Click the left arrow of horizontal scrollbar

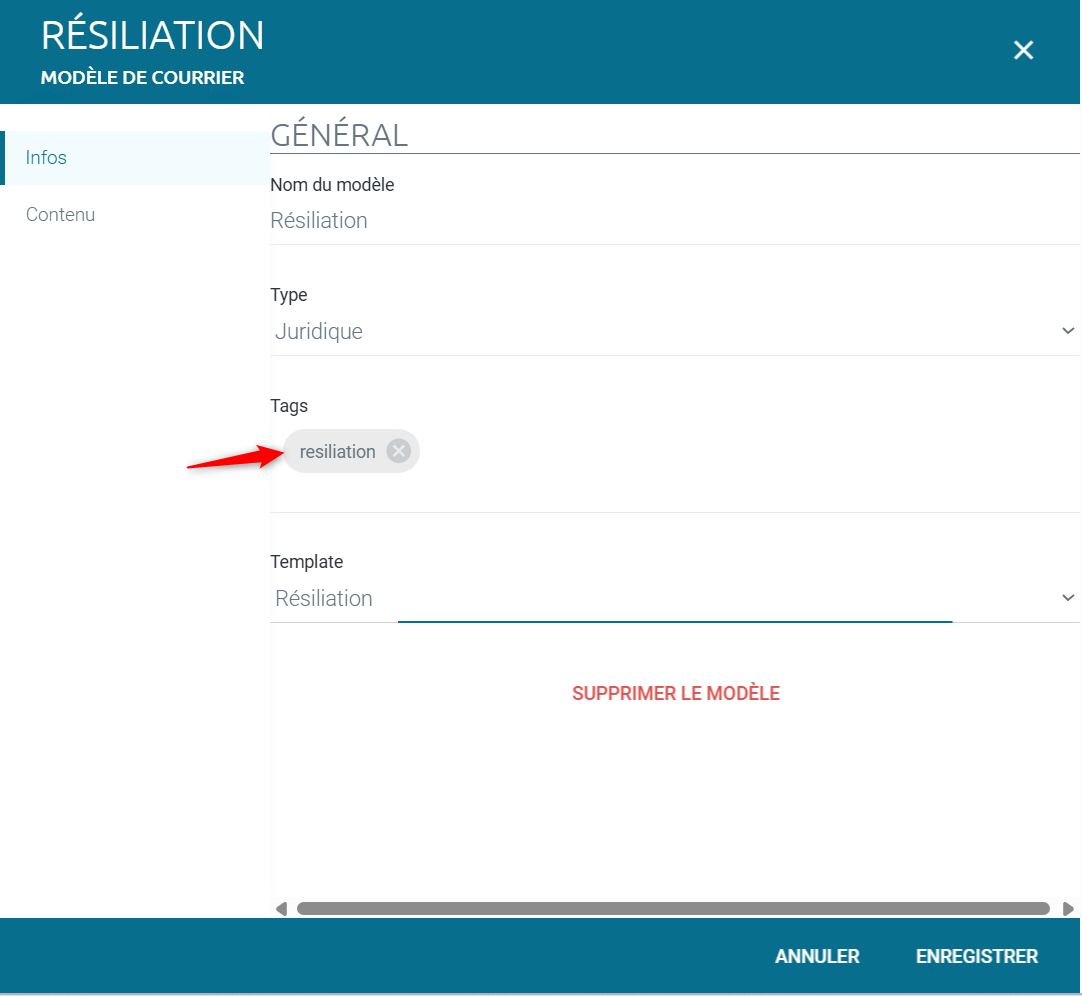[x=281, y=909]
